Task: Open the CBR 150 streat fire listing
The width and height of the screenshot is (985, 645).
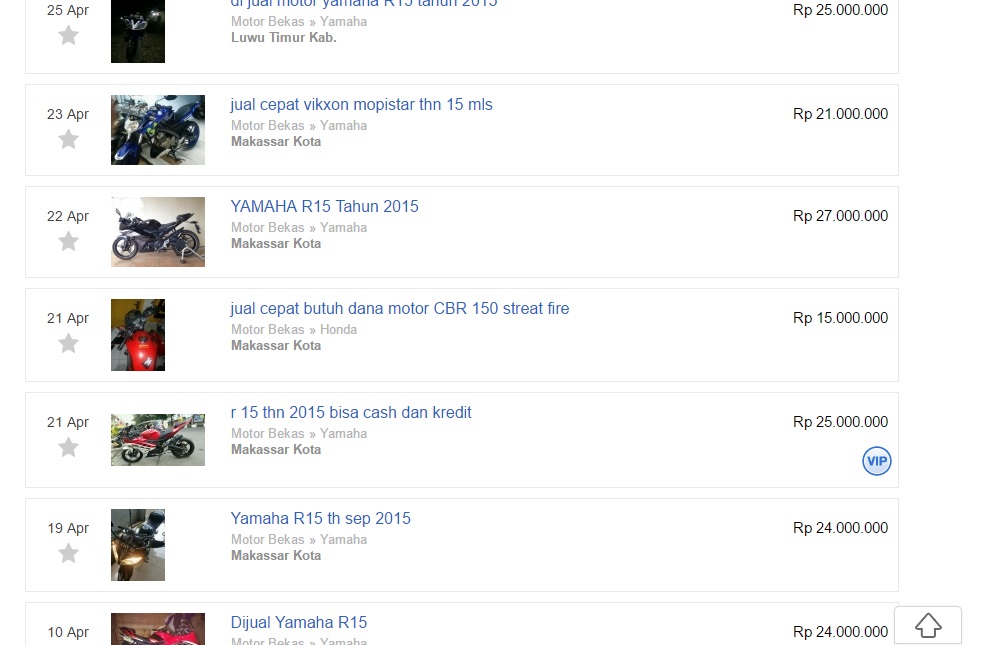Action: click(x=400, y=308)
